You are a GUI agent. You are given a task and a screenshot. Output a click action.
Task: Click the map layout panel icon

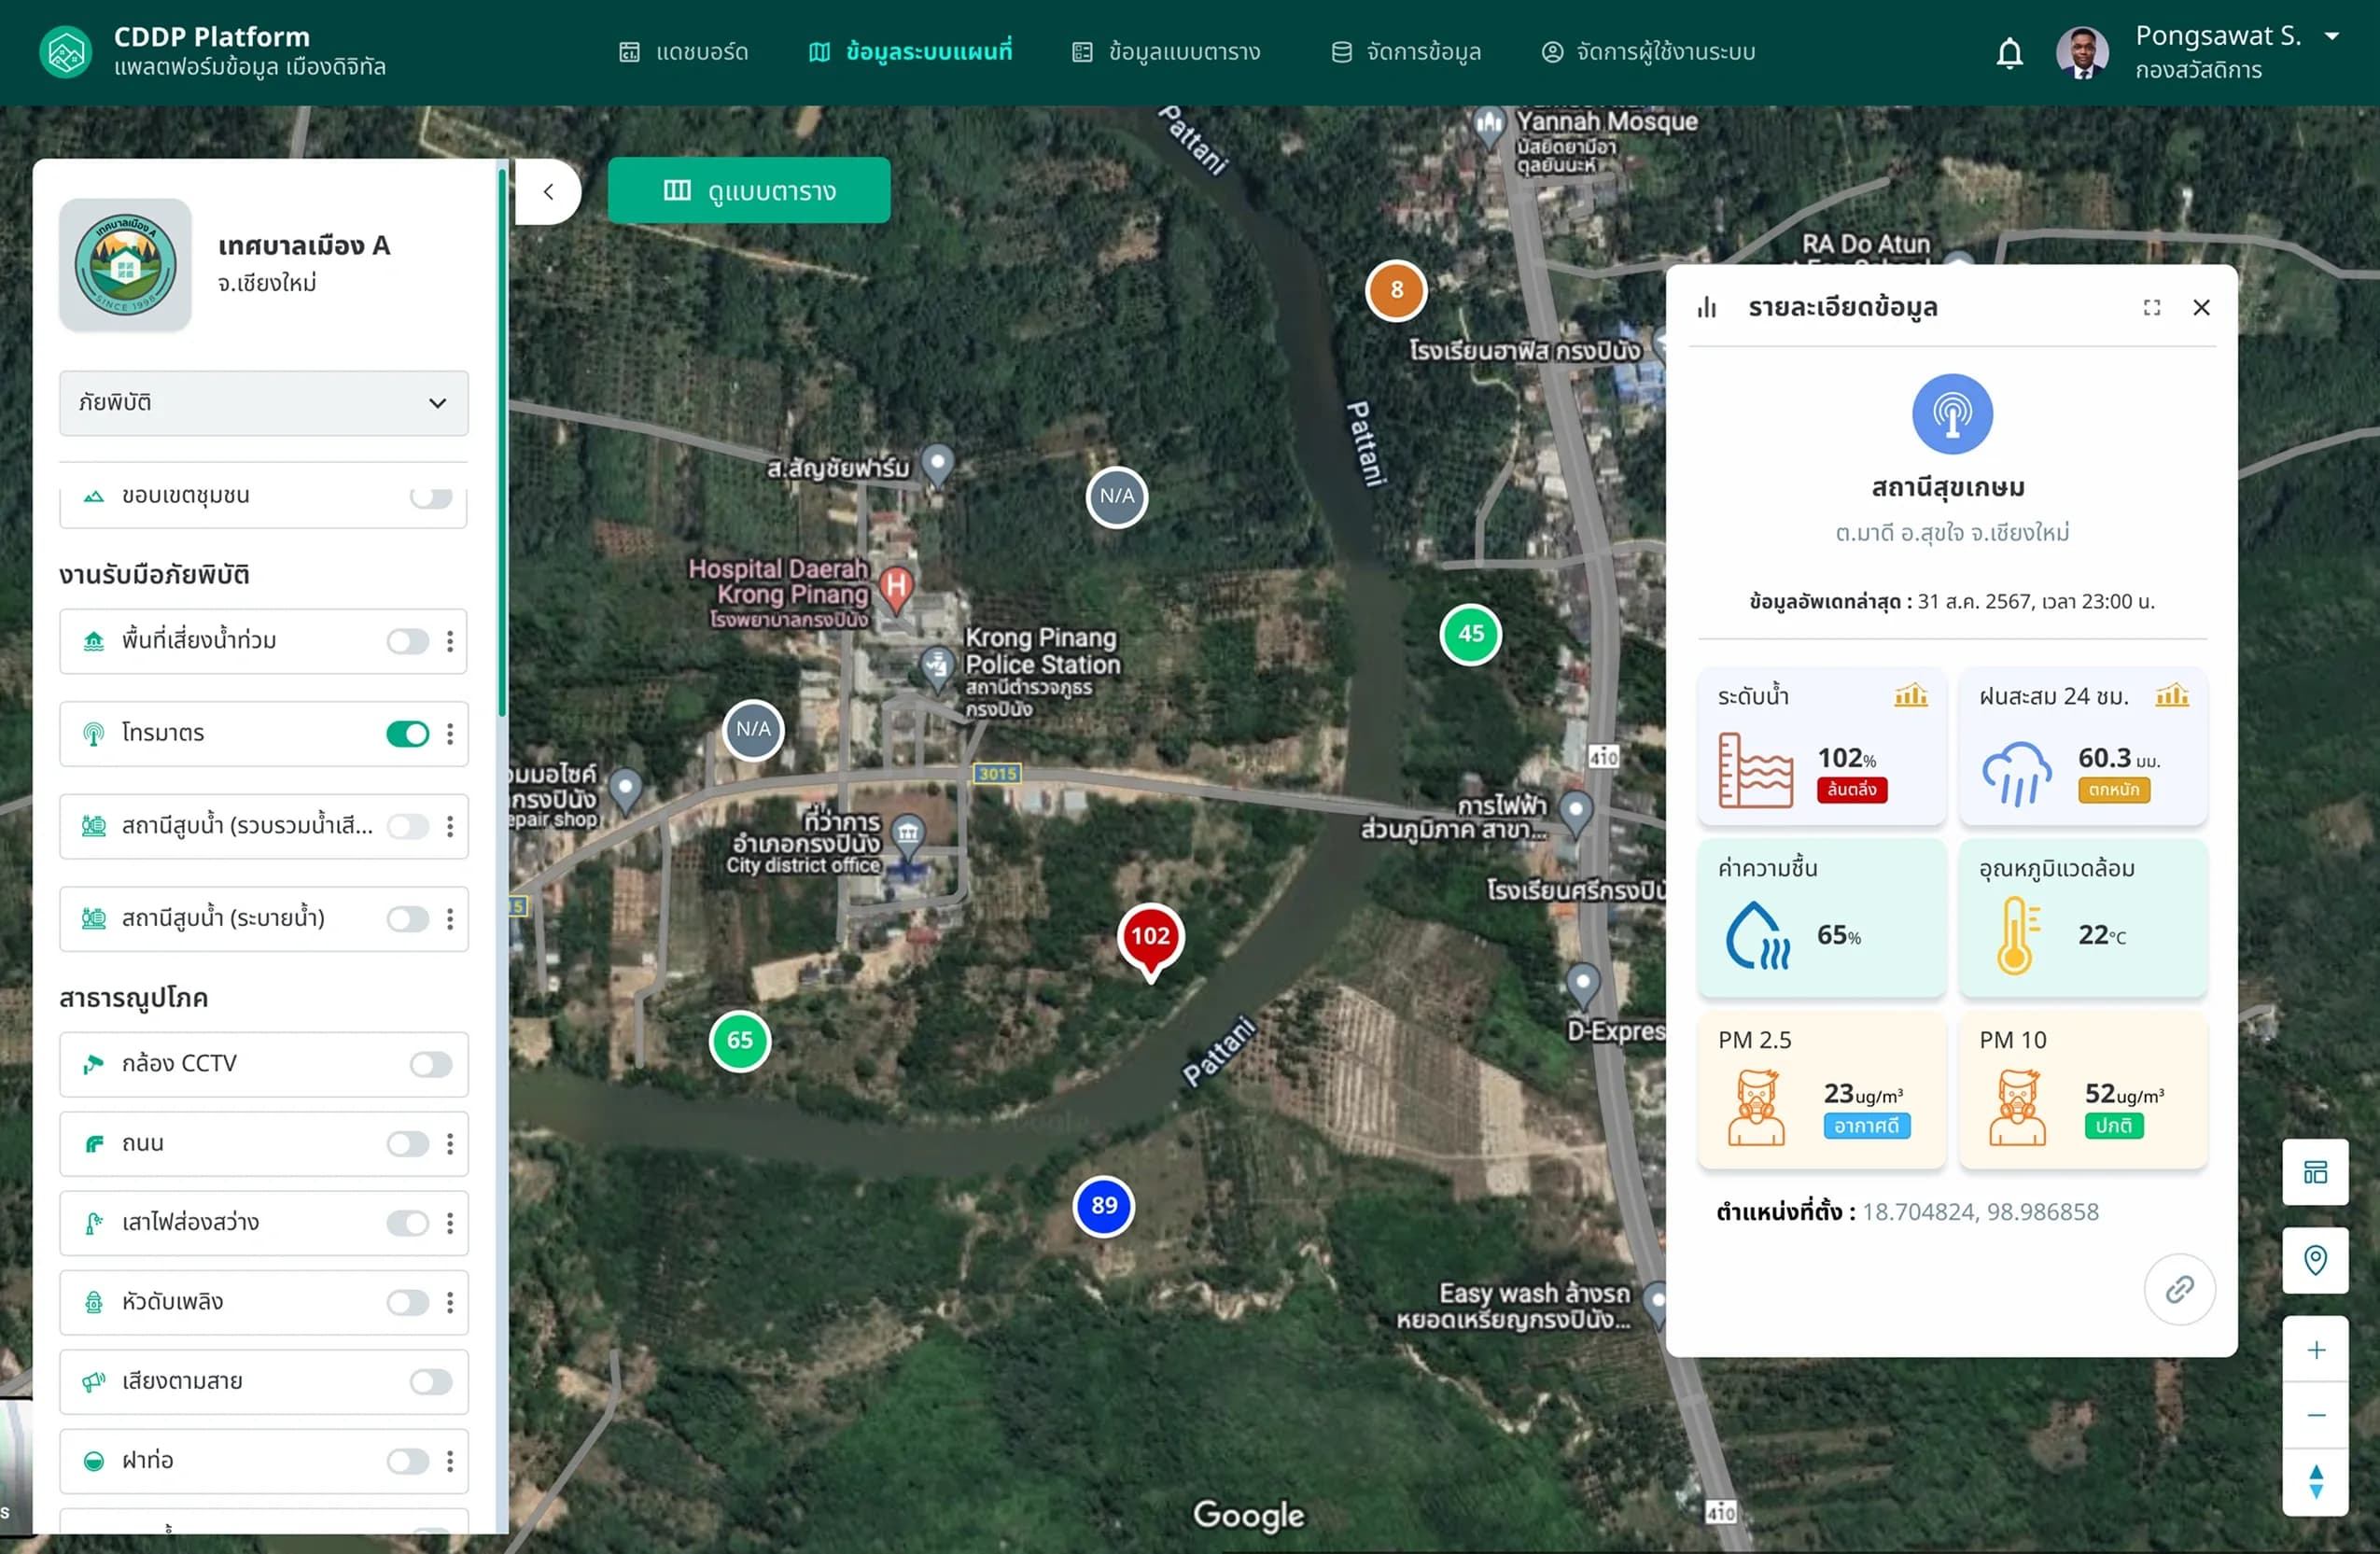[2315, 1171]
